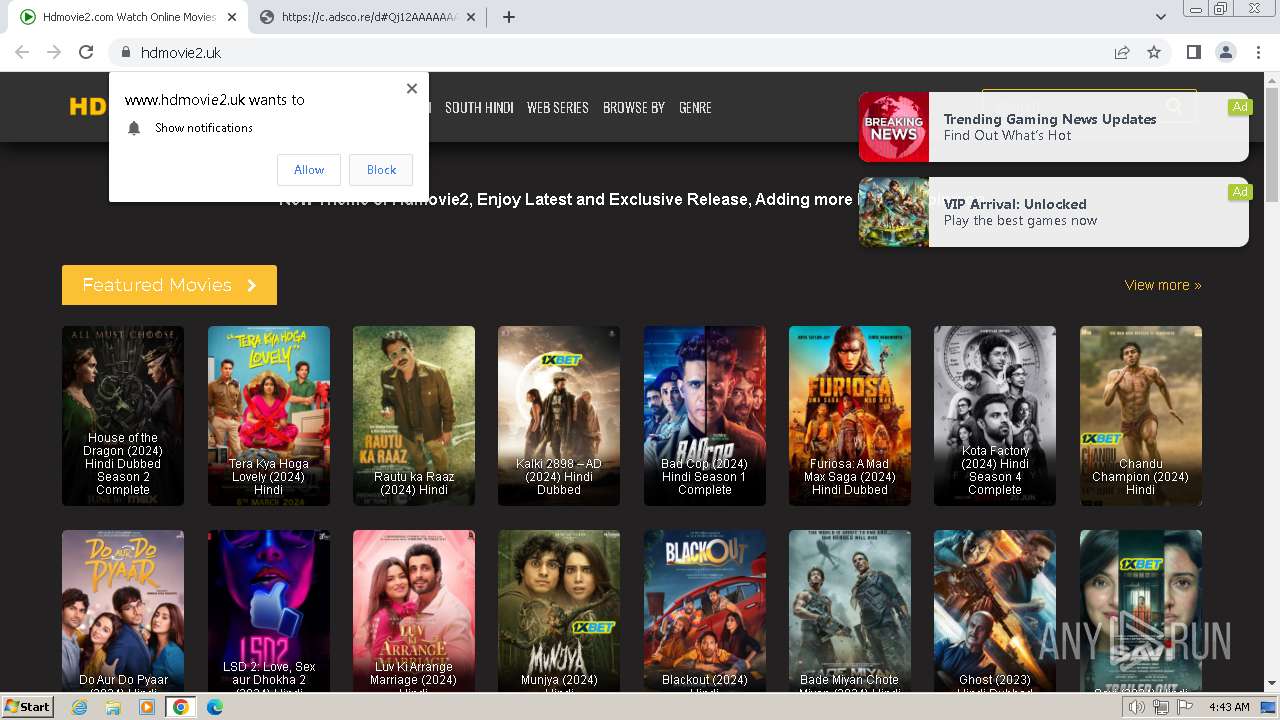Open Rautu ka Raaz (2024) poster
The width and height of the screenshot is (1280, 720).
[414, 416]
